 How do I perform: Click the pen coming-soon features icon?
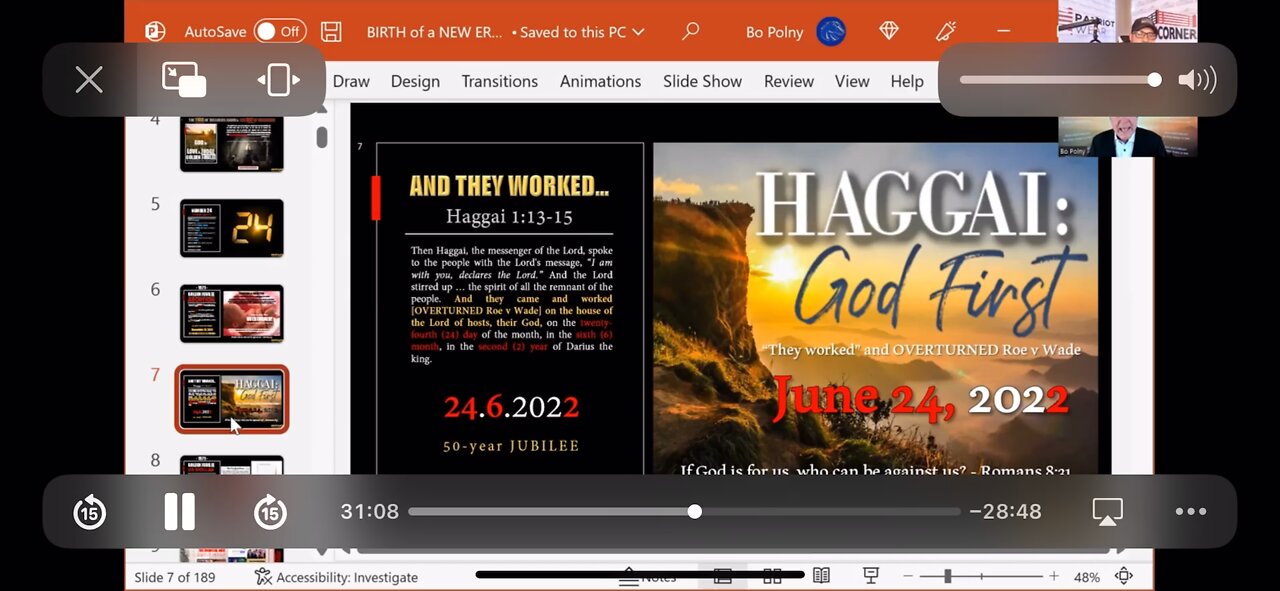(x=946, y=31)
